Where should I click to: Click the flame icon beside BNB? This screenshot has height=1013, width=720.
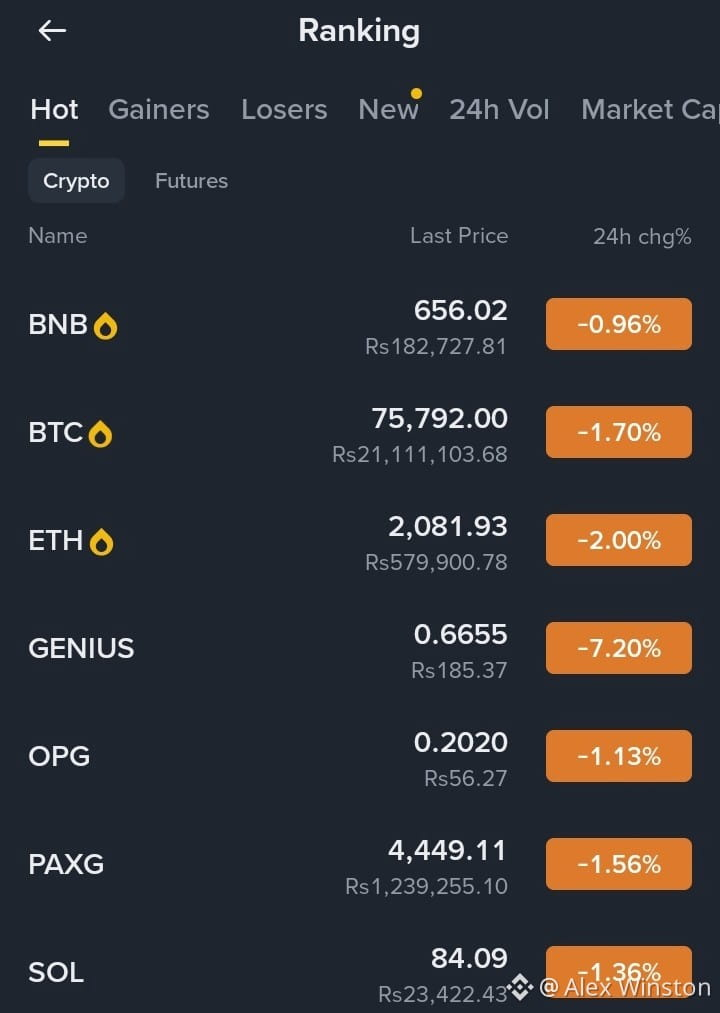tap(105, 326)
